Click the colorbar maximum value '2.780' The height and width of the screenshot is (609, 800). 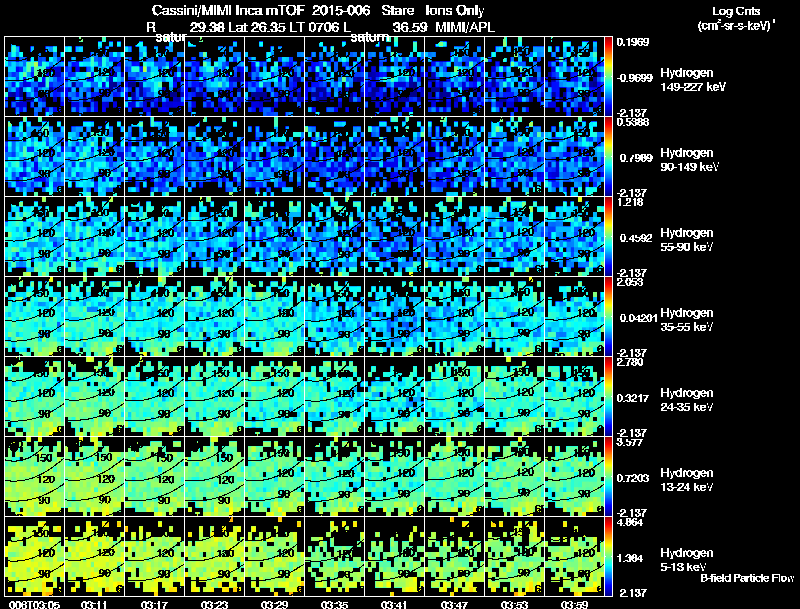click(630, 362)
